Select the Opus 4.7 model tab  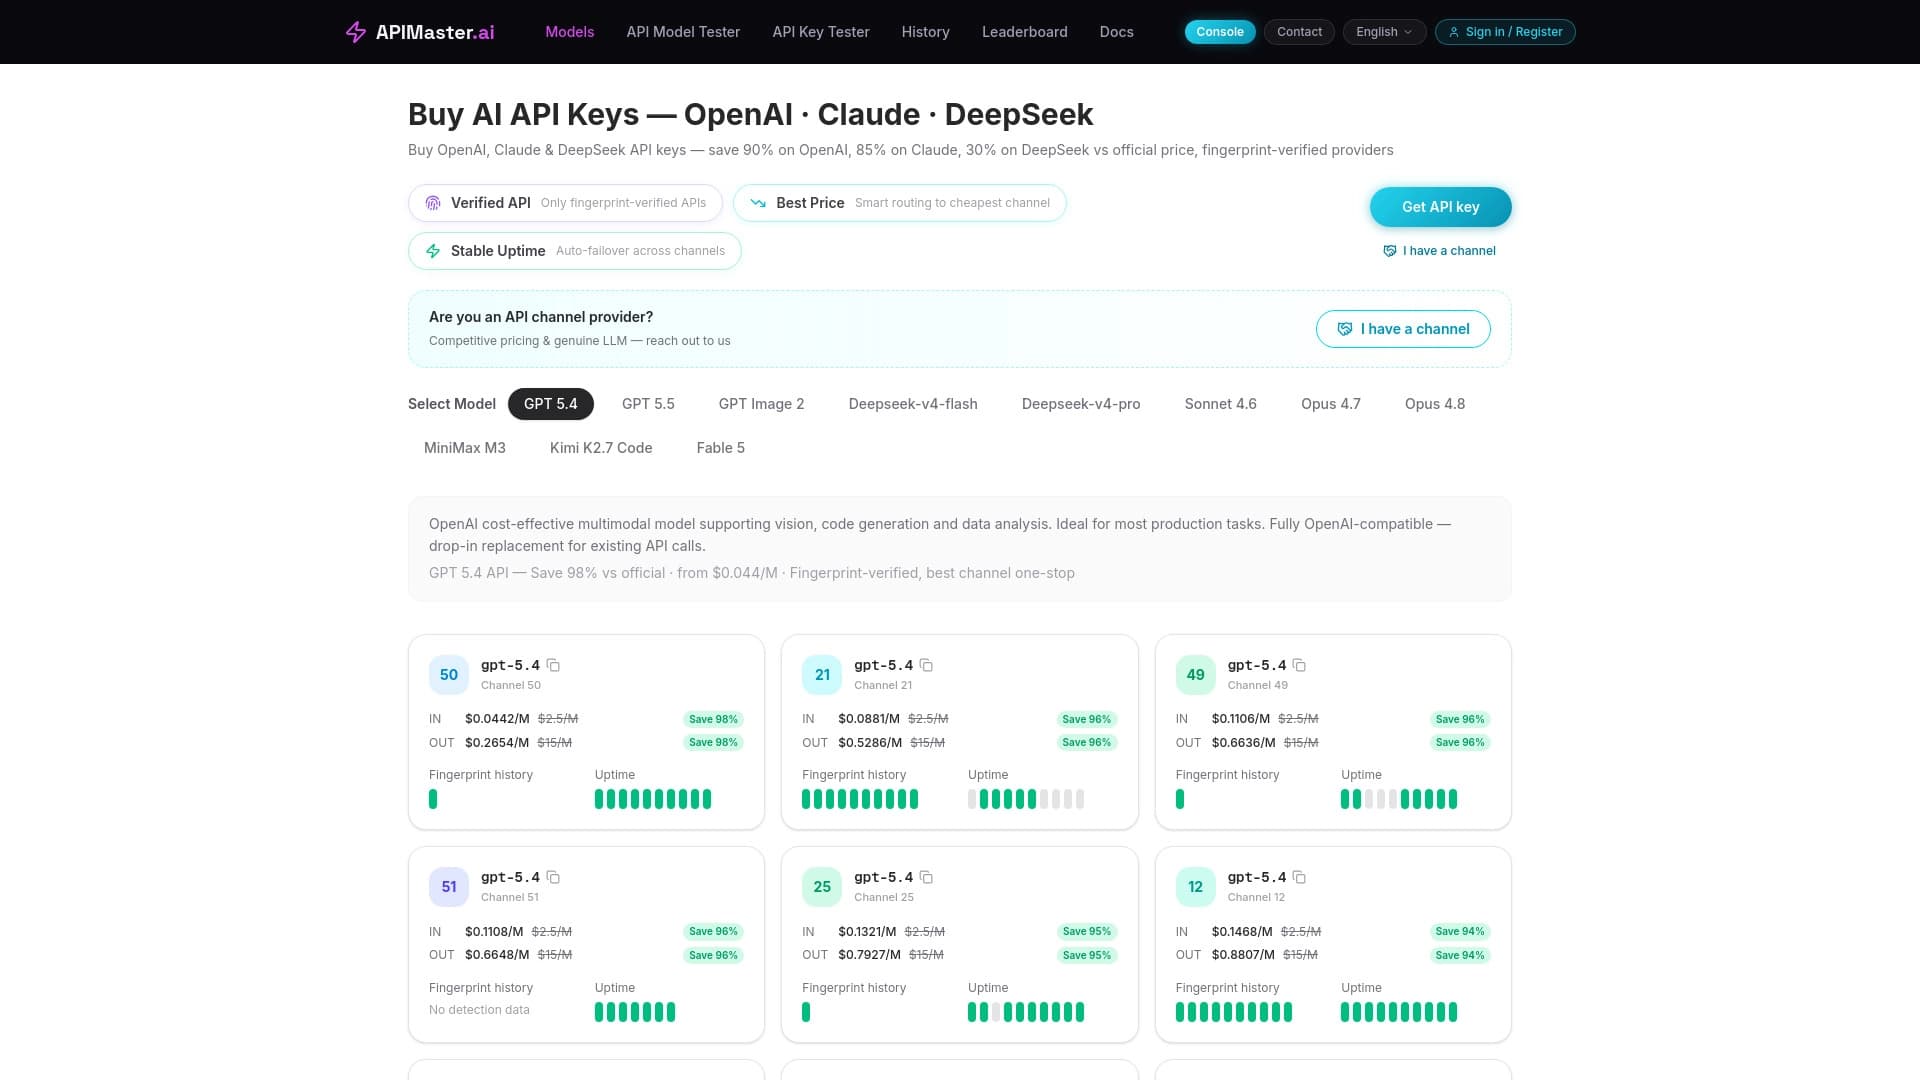1331,404
